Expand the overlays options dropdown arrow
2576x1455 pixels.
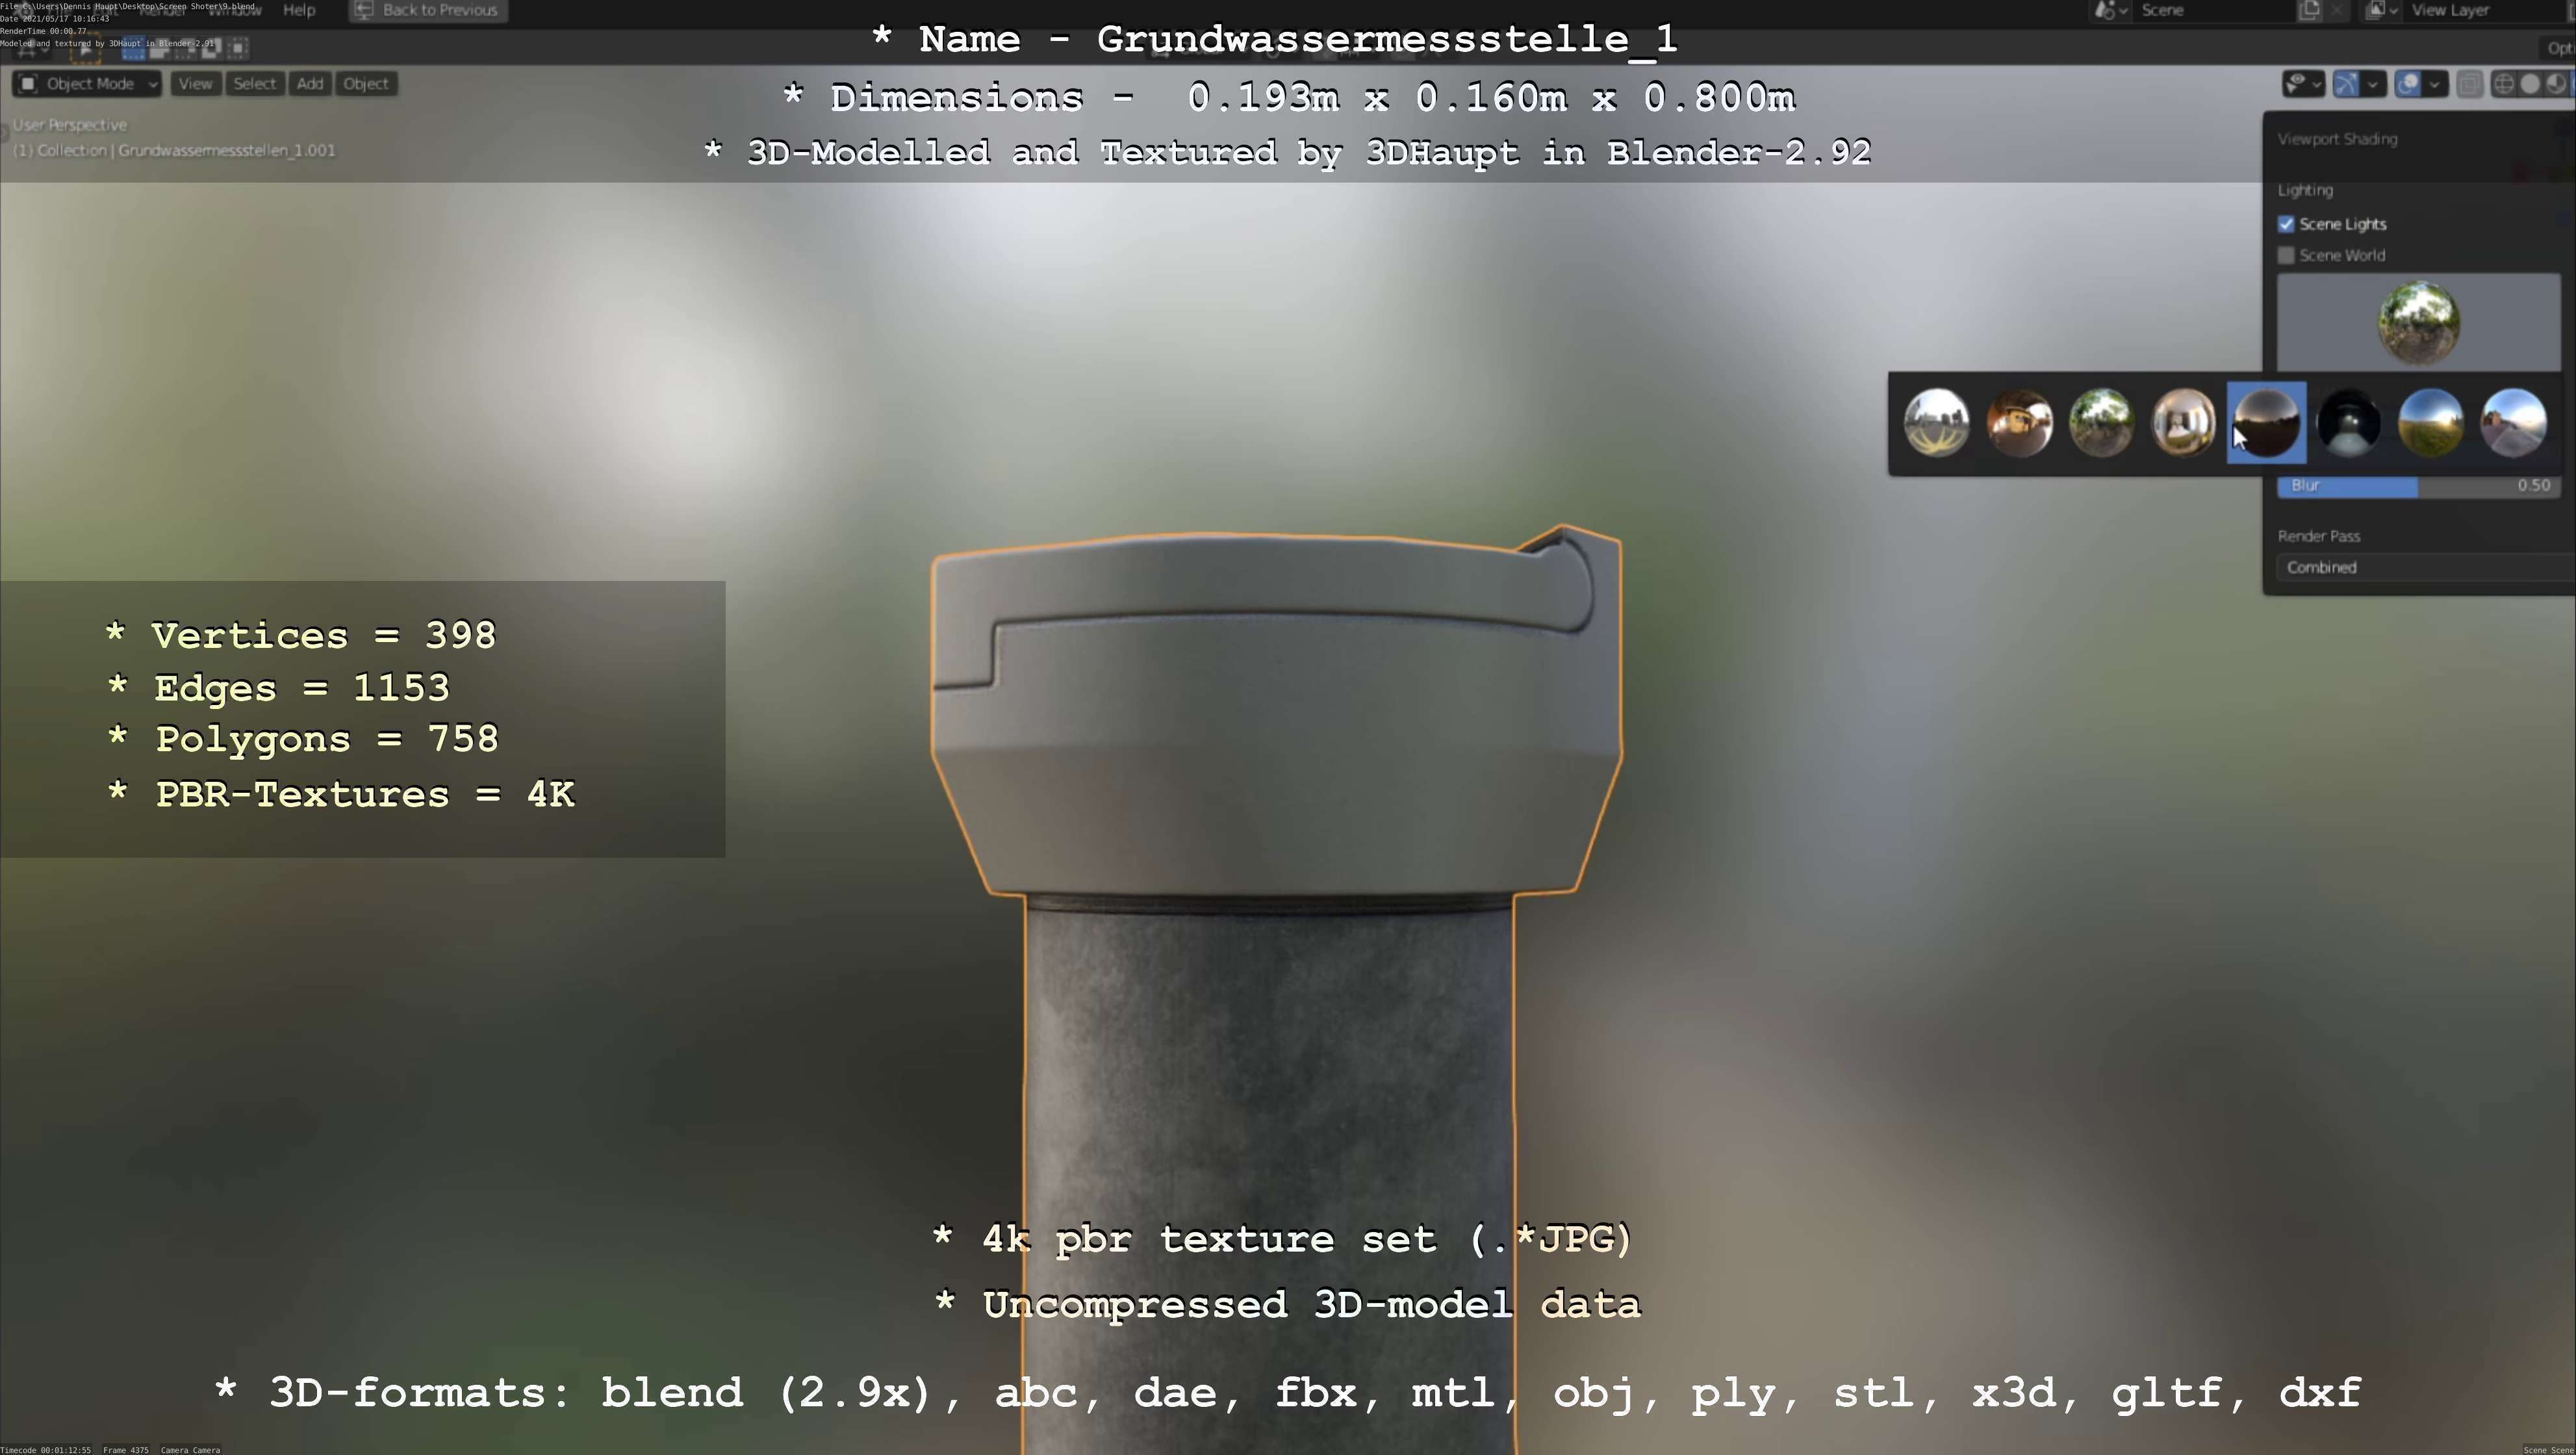(x=2436, y=84)
